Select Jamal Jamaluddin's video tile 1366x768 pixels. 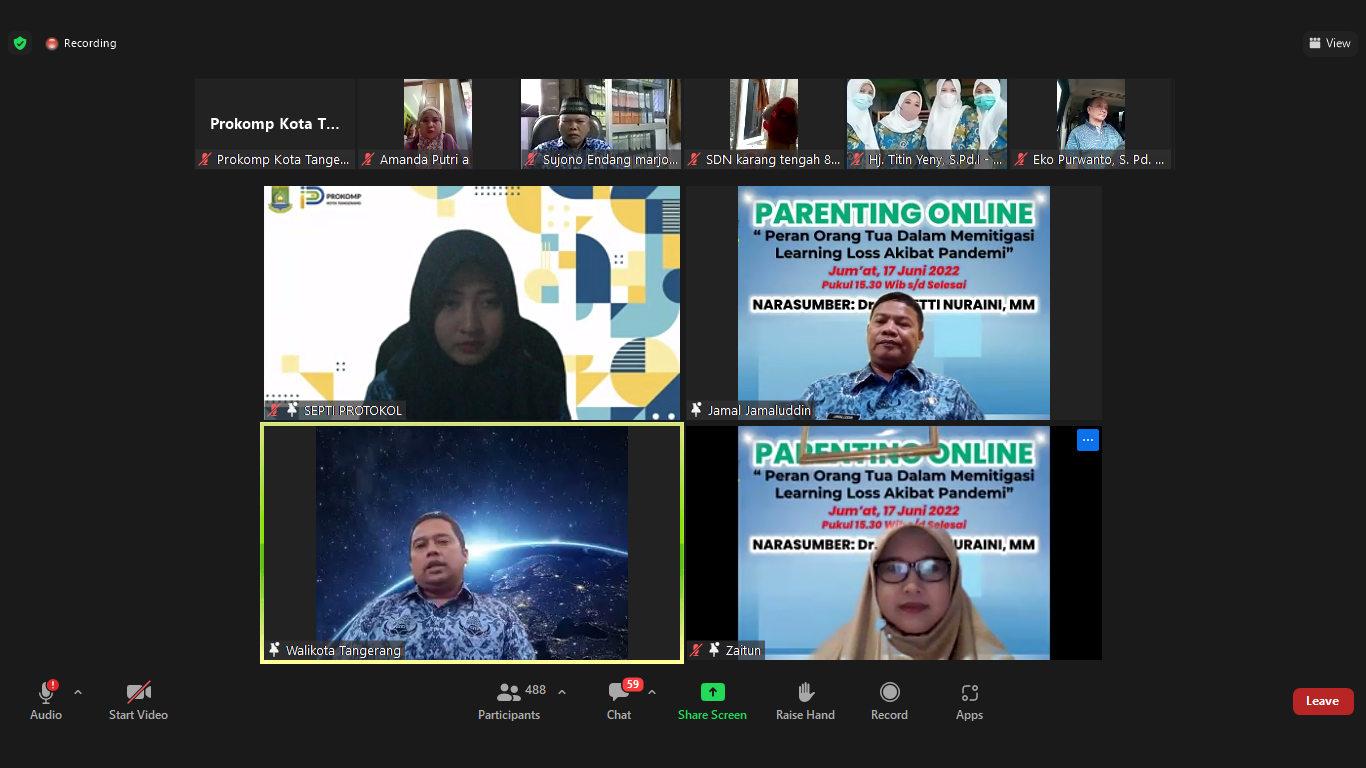pos(893,302)
